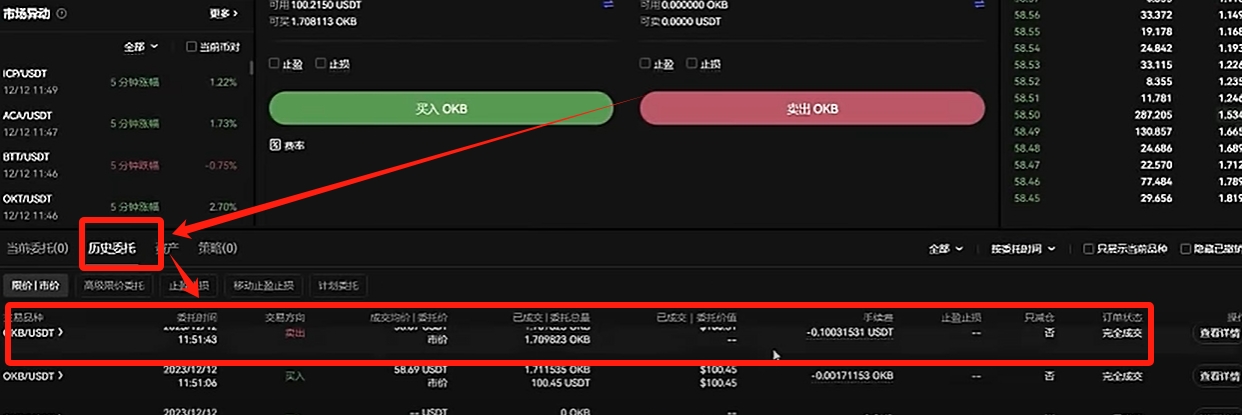Check 止损 in the buy panel

(x=321, y=63)
